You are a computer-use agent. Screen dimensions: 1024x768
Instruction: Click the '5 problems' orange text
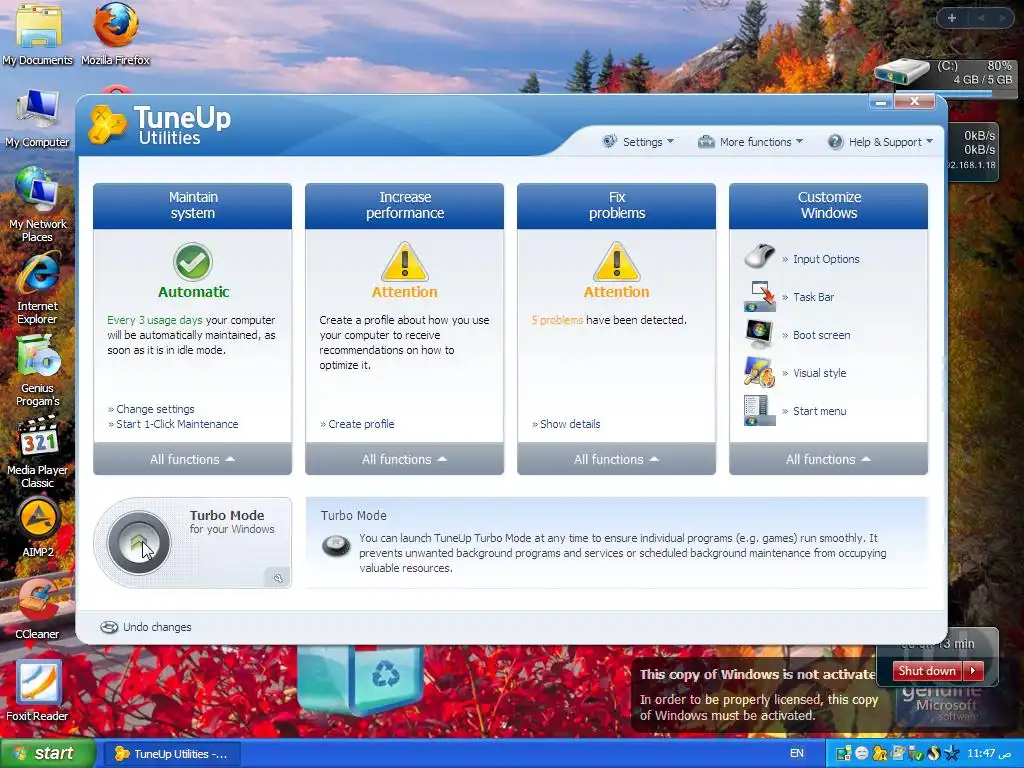(557, 320)
